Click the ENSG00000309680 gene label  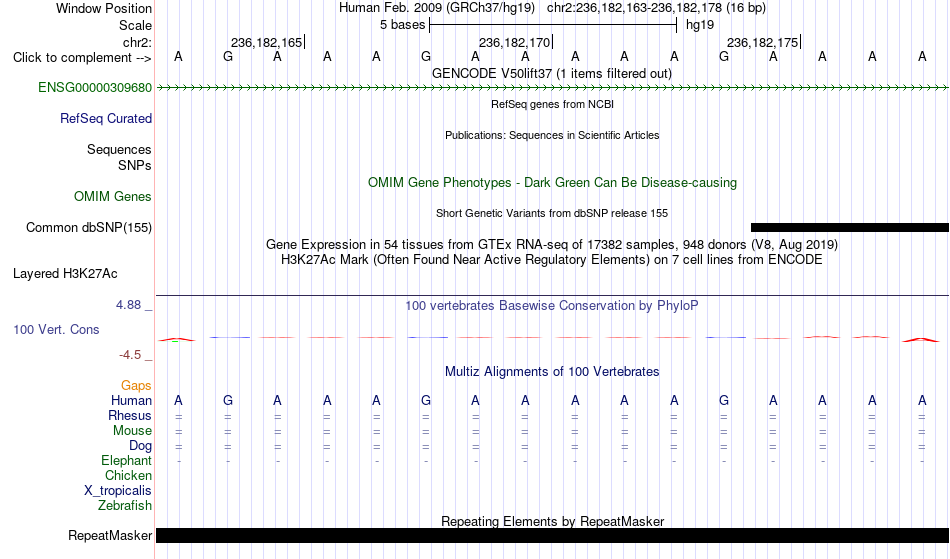95,88
